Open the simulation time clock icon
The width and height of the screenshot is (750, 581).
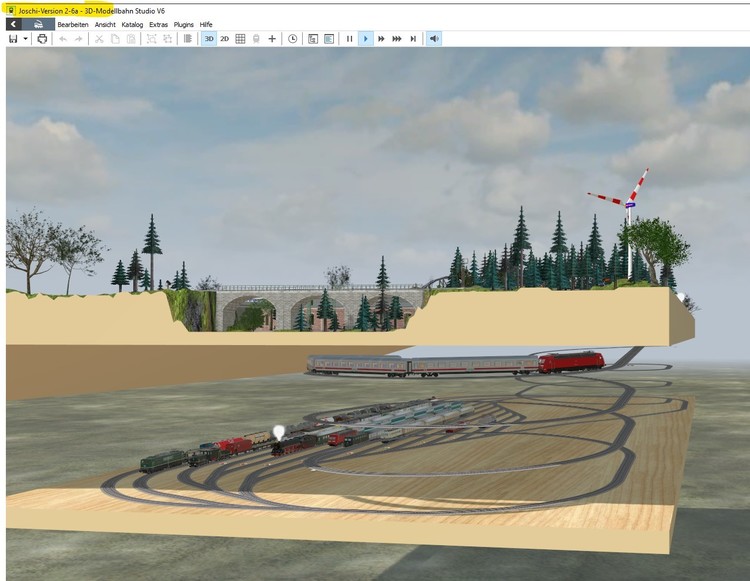click(292, 39)
